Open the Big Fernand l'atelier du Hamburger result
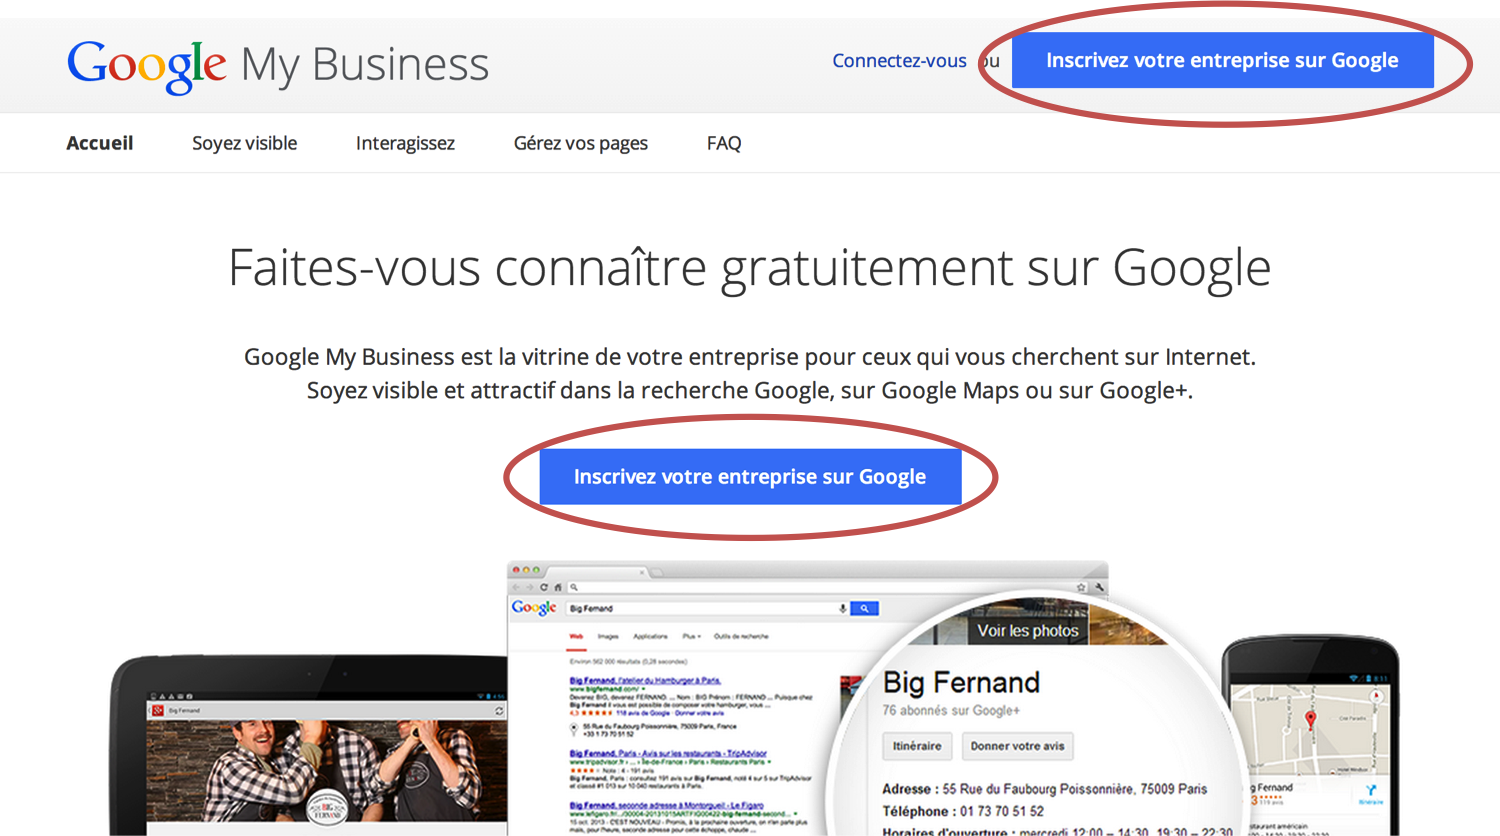 (x=645, y=681)
